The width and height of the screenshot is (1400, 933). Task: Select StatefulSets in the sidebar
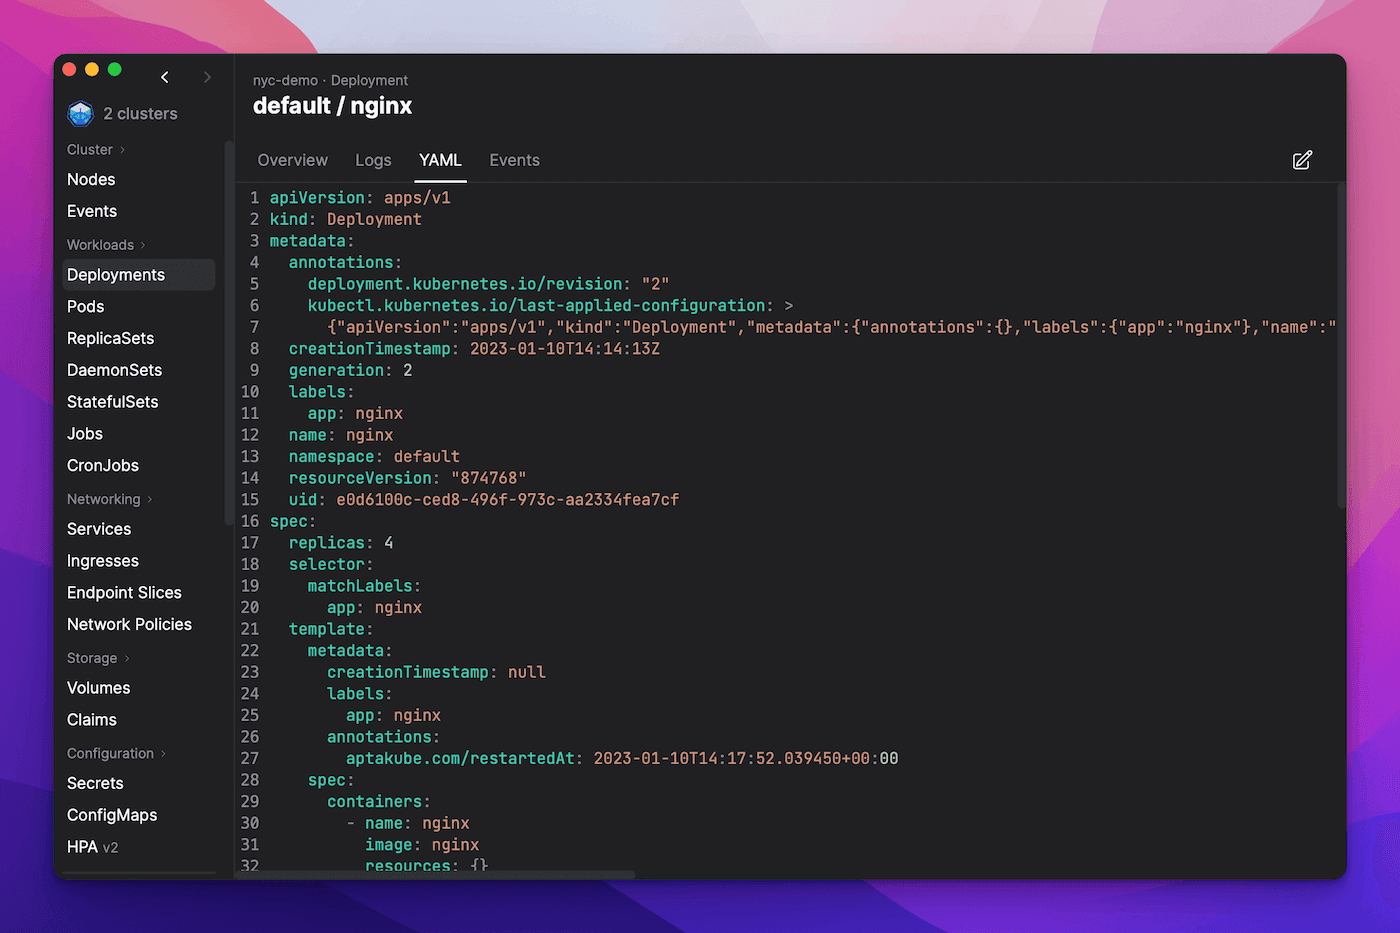[112, 401]
